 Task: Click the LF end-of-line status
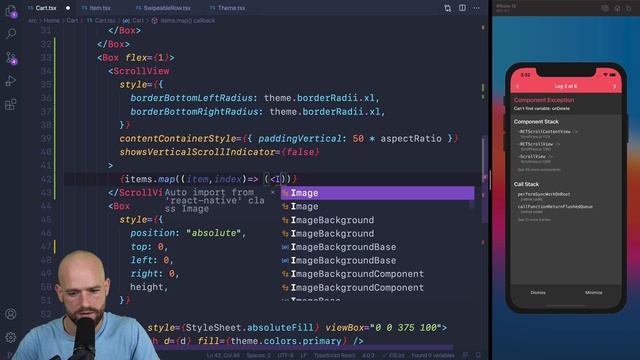[x=303, y=356]
